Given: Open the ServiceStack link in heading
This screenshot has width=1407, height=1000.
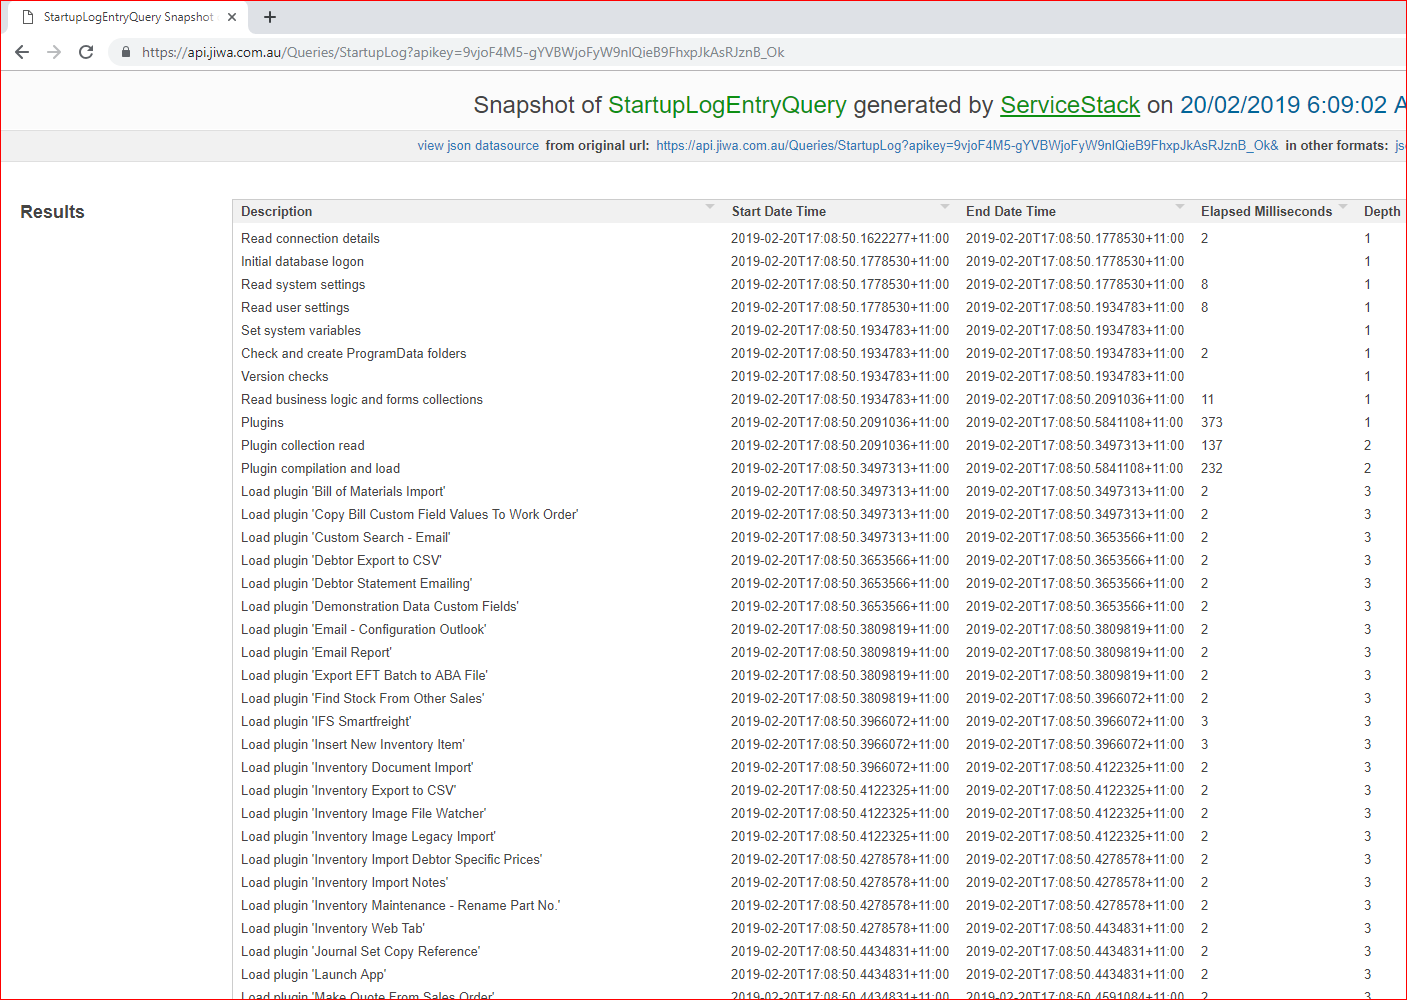Looking at the screenshot, I should click(1069, 105).
